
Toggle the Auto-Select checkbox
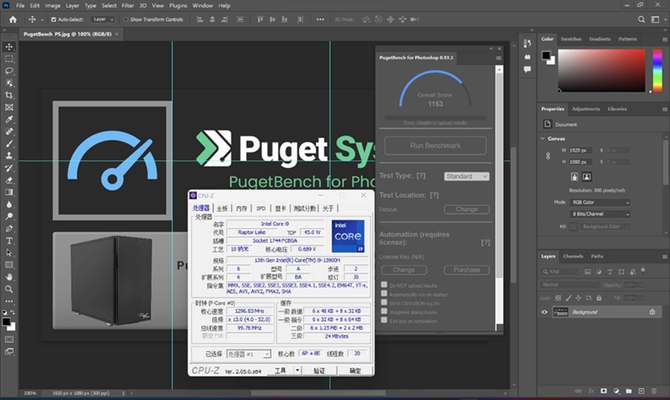[53, 20]
